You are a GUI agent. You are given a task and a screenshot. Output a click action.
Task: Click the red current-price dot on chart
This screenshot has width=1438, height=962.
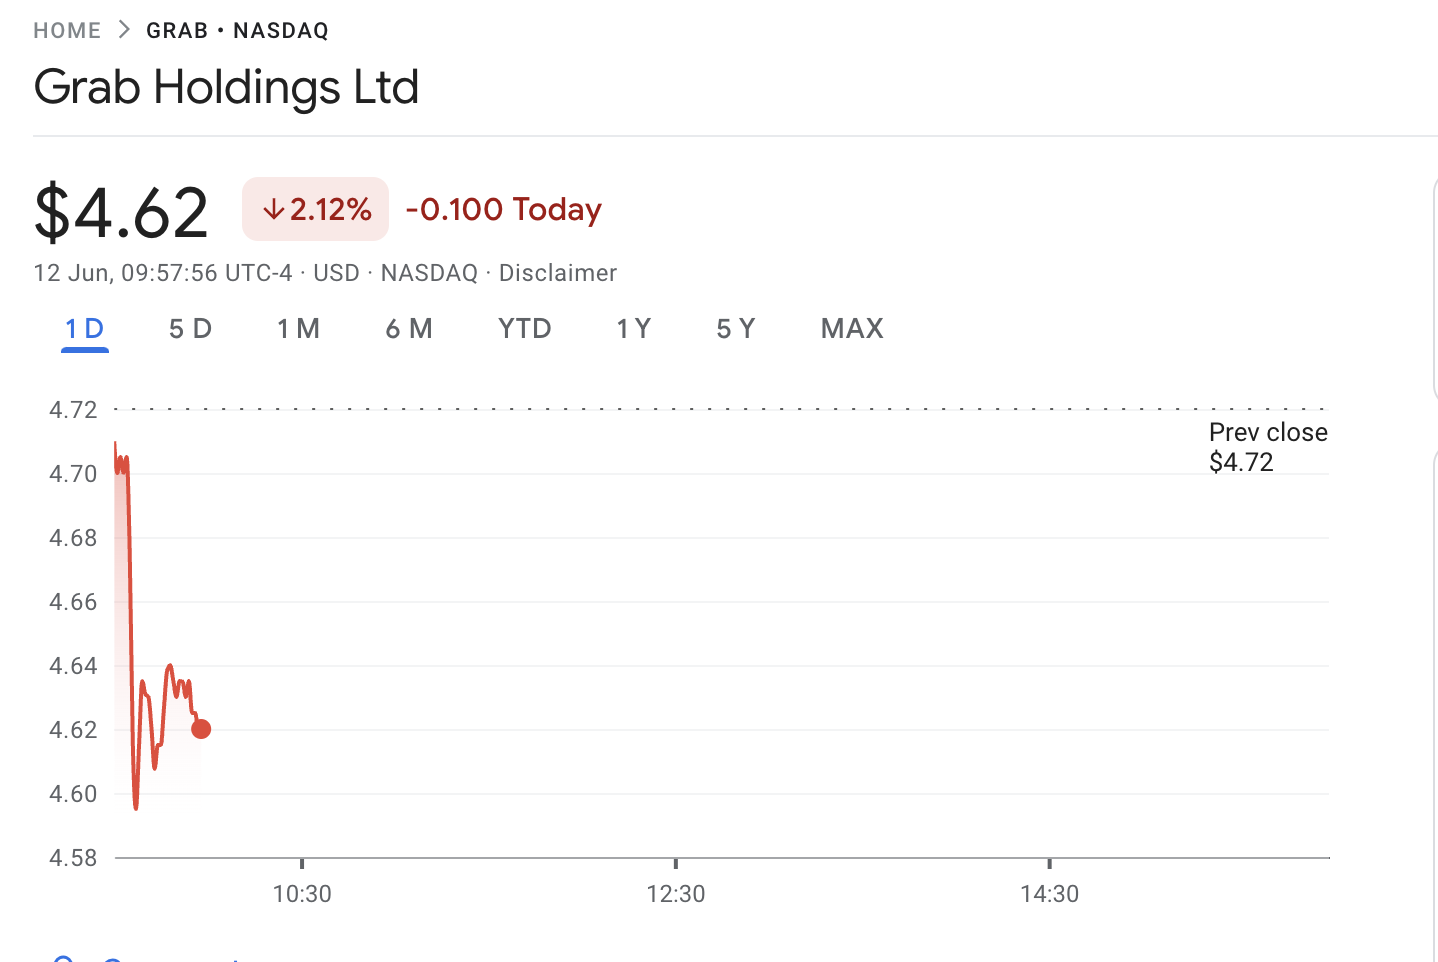point(201,729)
